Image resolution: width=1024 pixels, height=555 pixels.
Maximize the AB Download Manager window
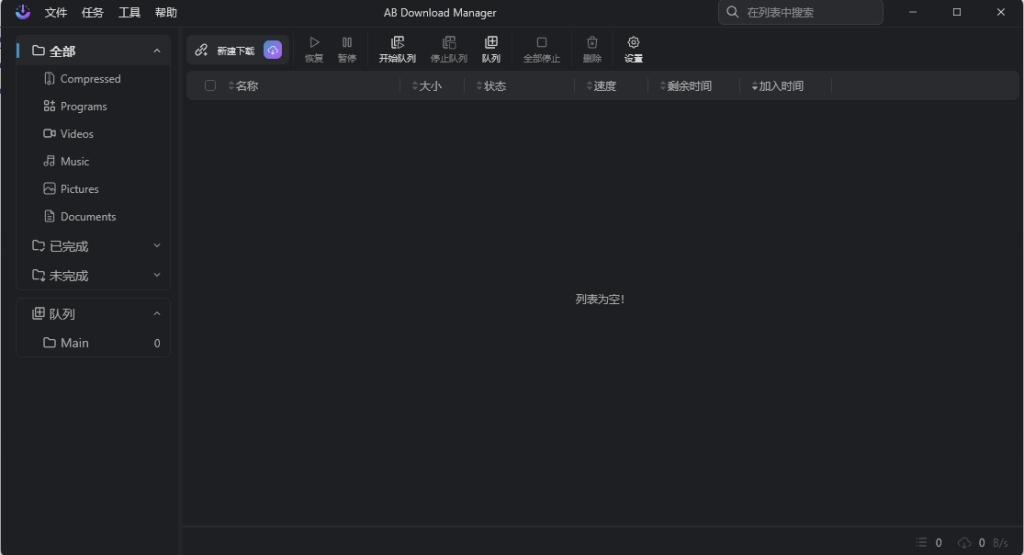pyautogui.click(x=957, y=12)
